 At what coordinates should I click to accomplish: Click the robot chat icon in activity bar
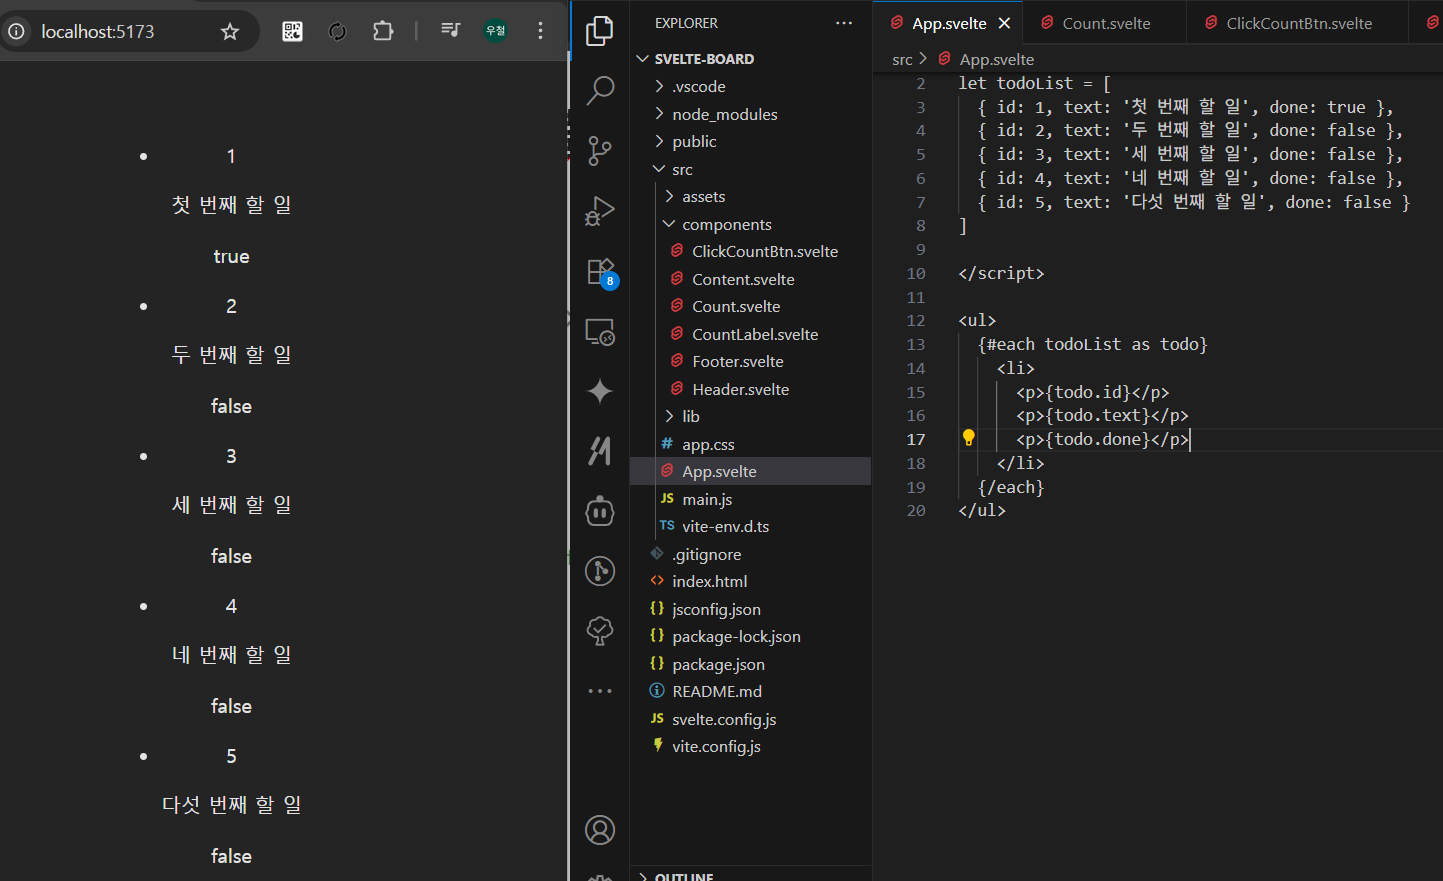point(600,511)
